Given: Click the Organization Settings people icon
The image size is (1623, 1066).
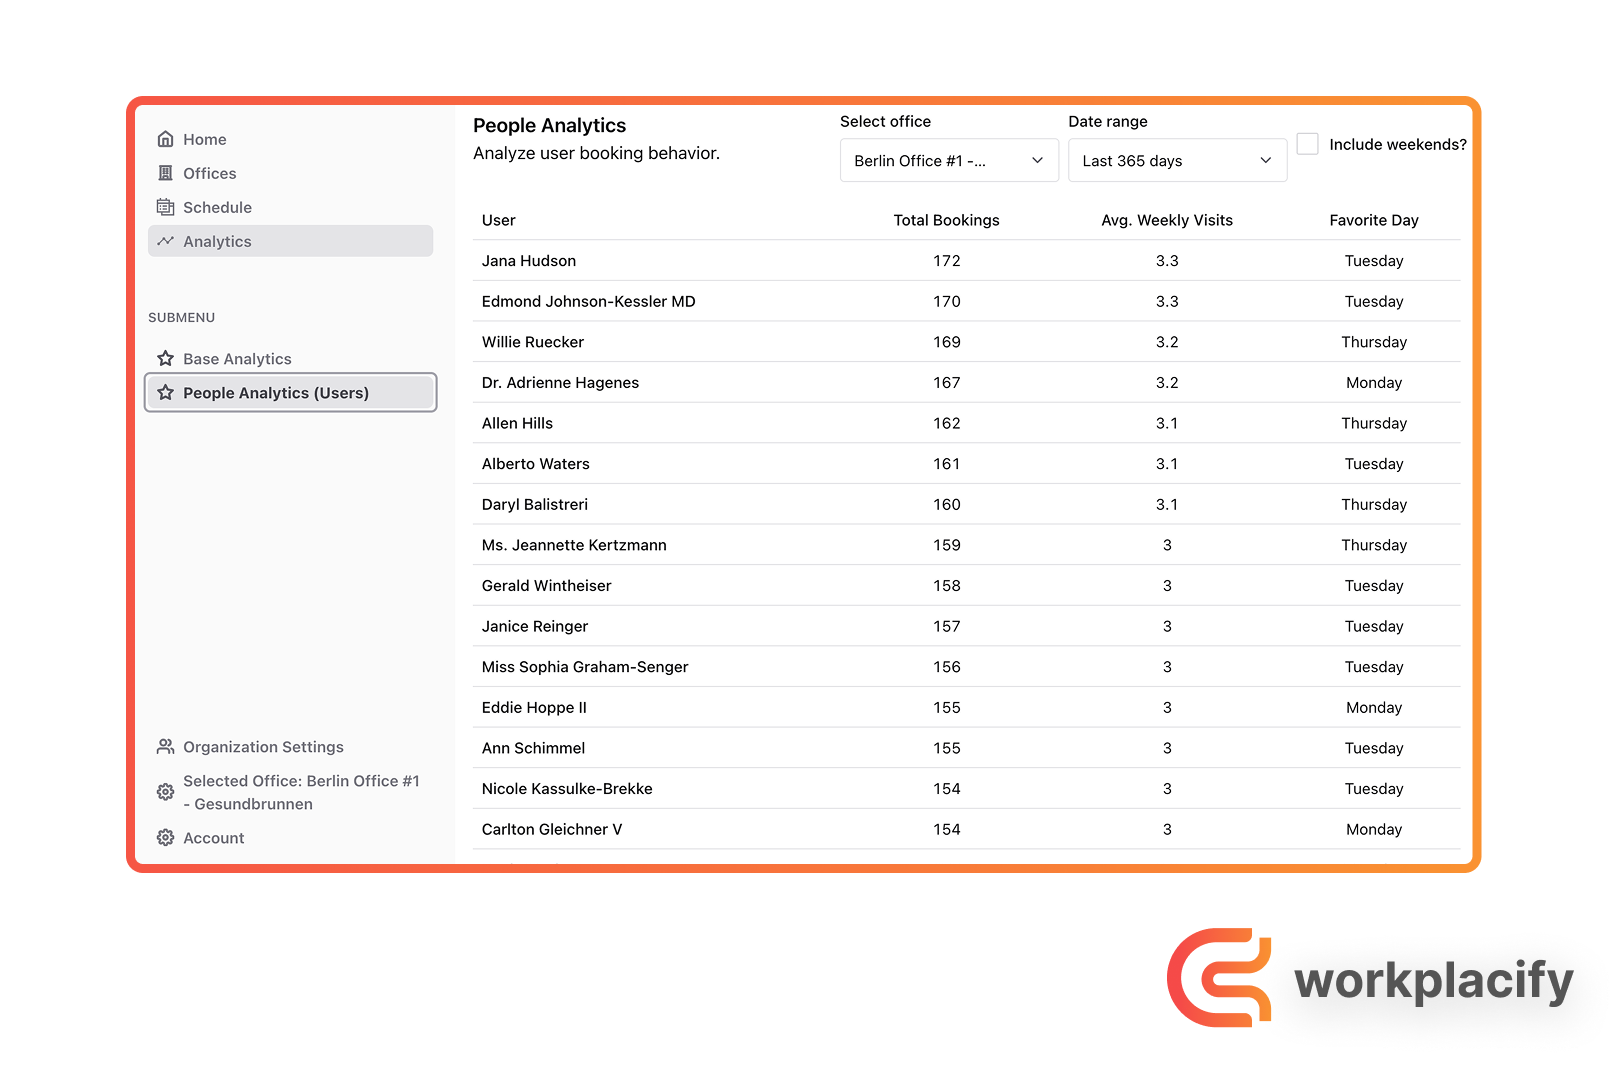Looking at the screenshot, I should point(164,746).
